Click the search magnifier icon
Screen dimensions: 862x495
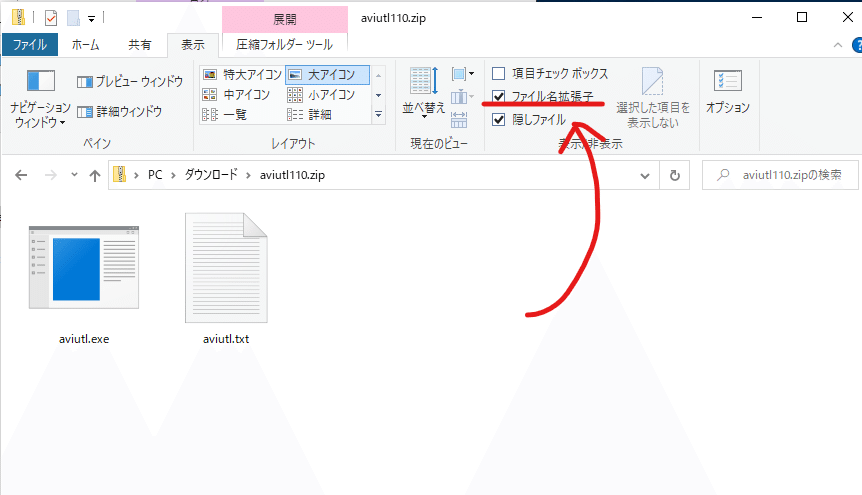pyautogui.click(x=723, y=175)
